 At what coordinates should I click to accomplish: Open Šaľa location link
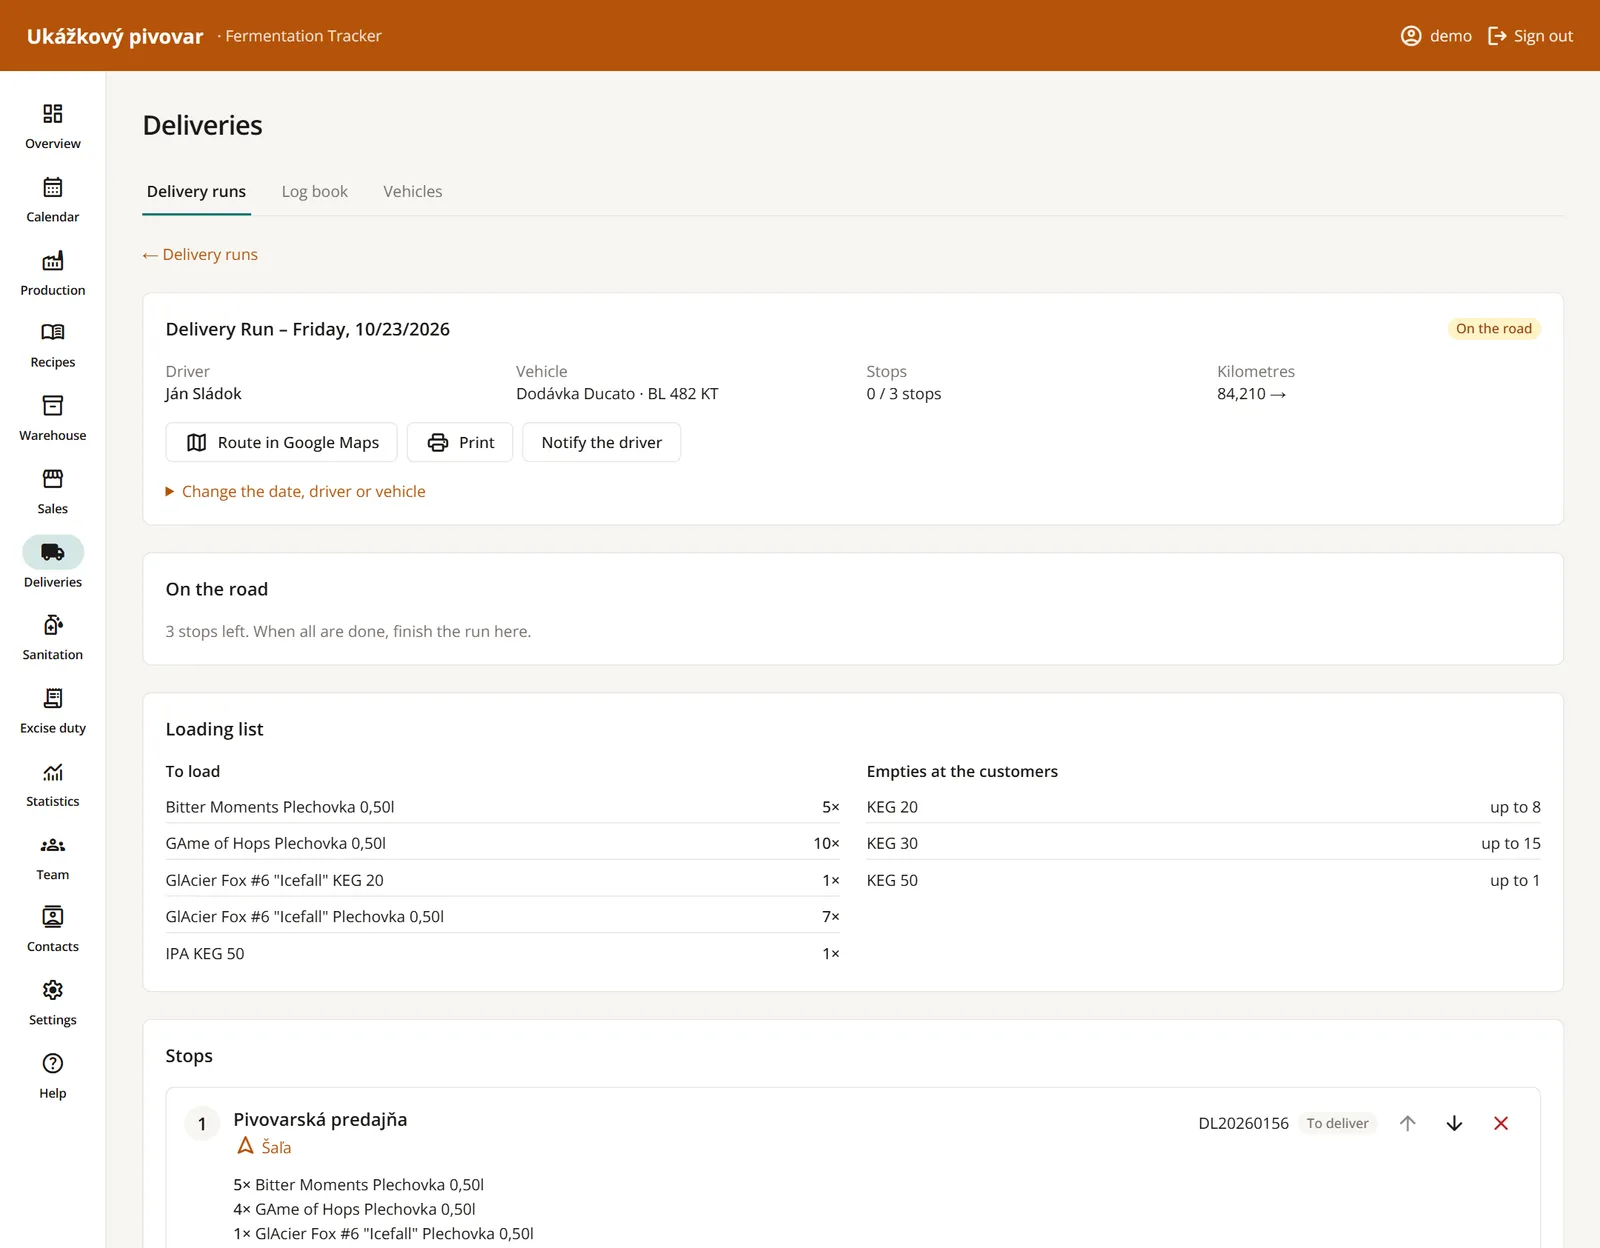(264, 1147)
